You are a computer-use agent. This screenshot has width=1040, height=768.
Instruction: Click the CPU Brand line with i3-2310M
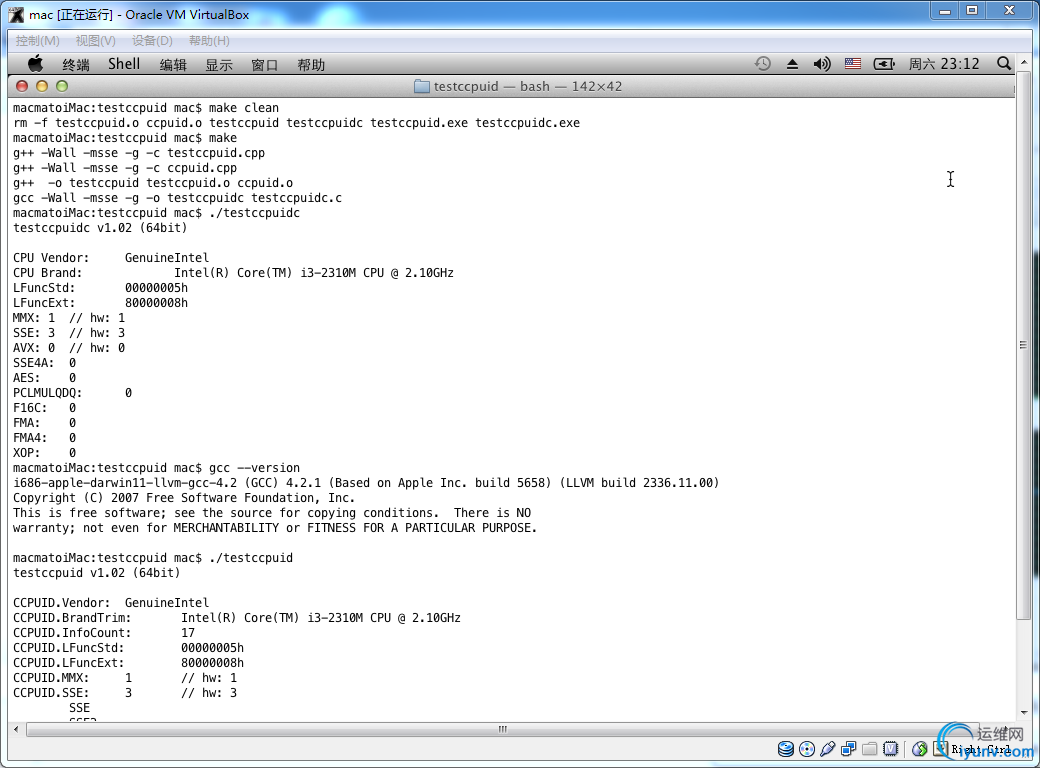pos(233,273)
